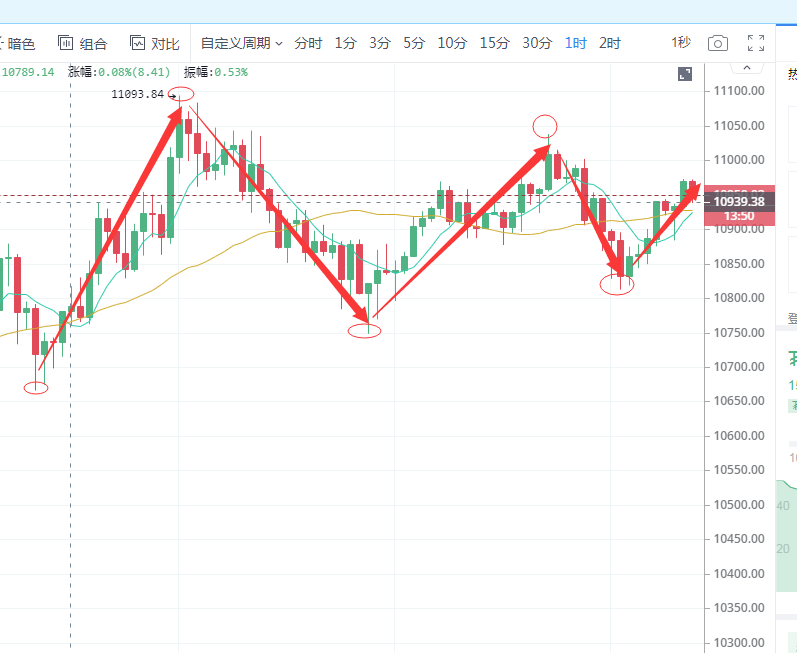Viewport: 797px width, 653px height.
Task: Click the 3分 interval option
Action: [380, 43]
